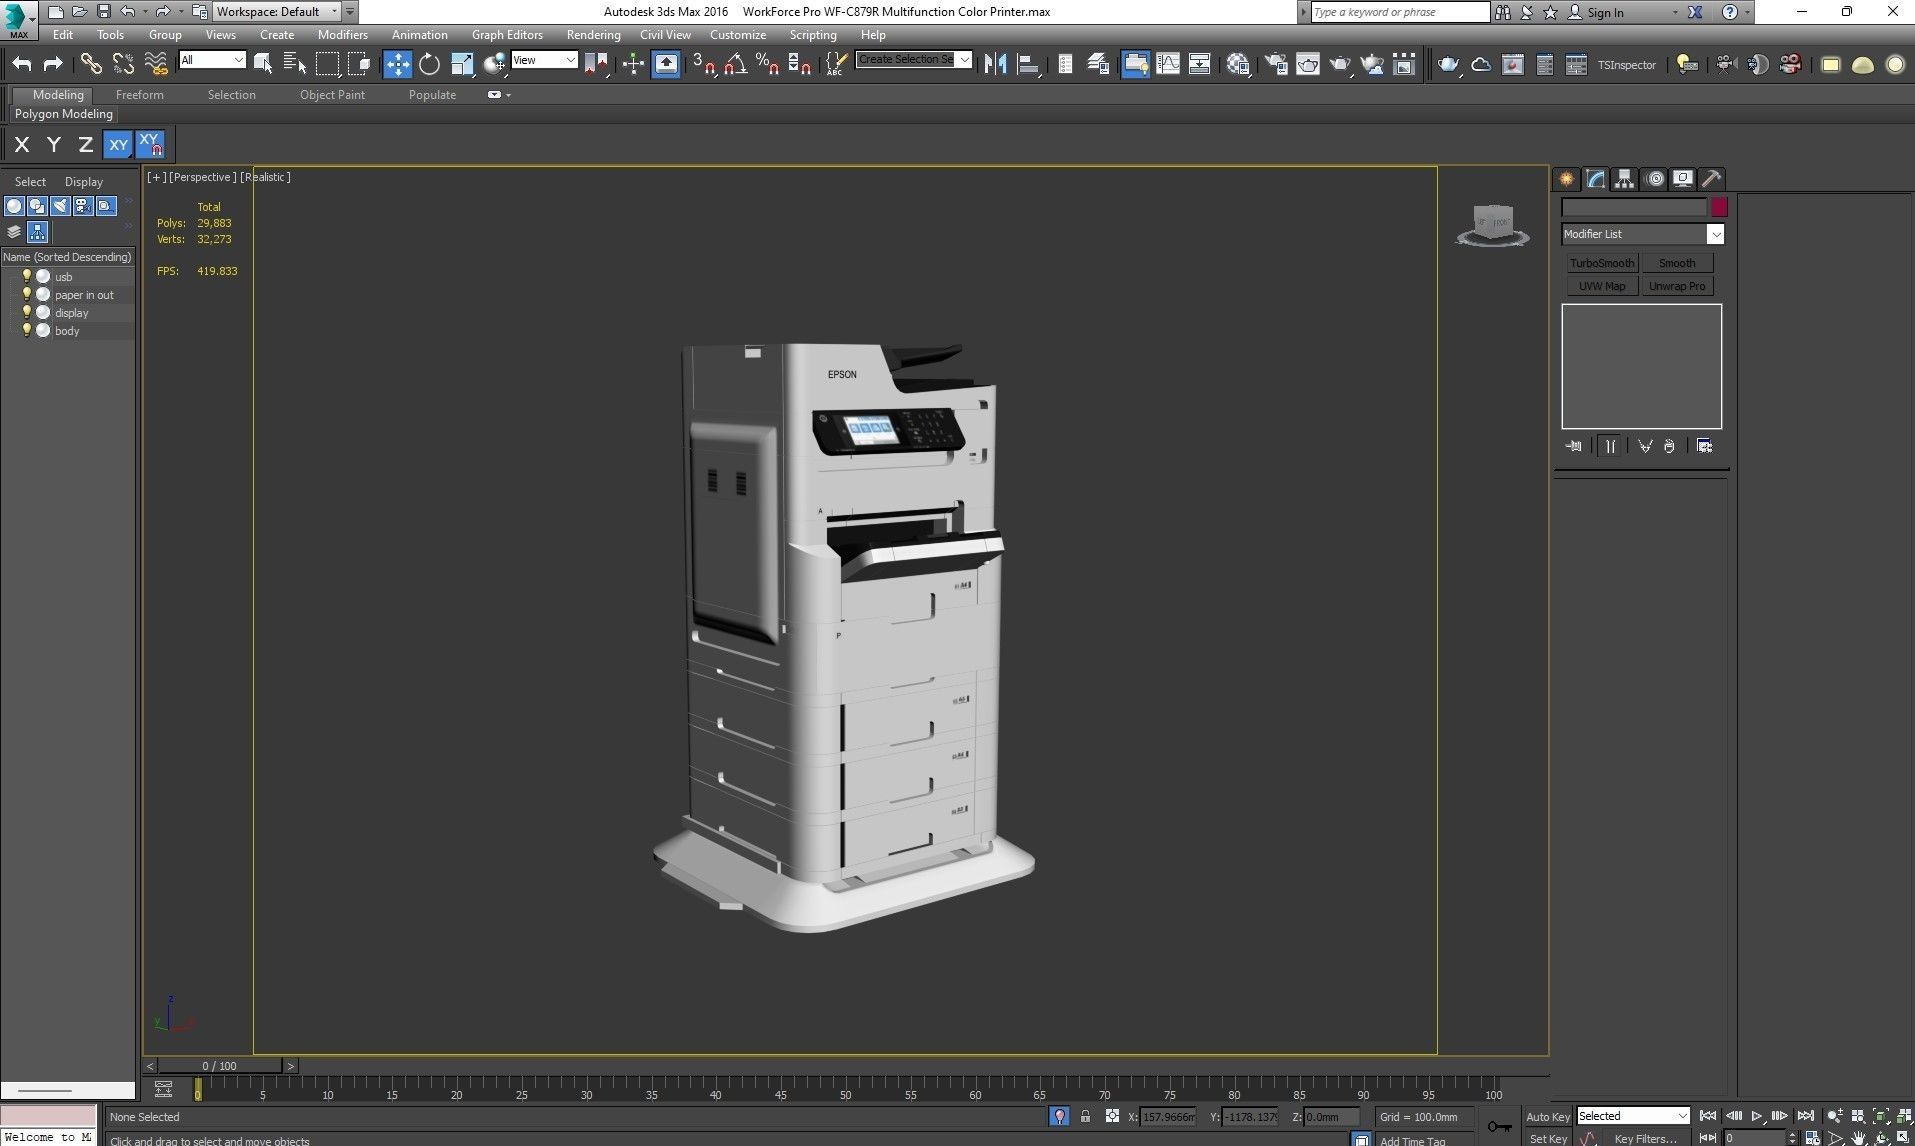Open Select by Name list

coord(295,64)
